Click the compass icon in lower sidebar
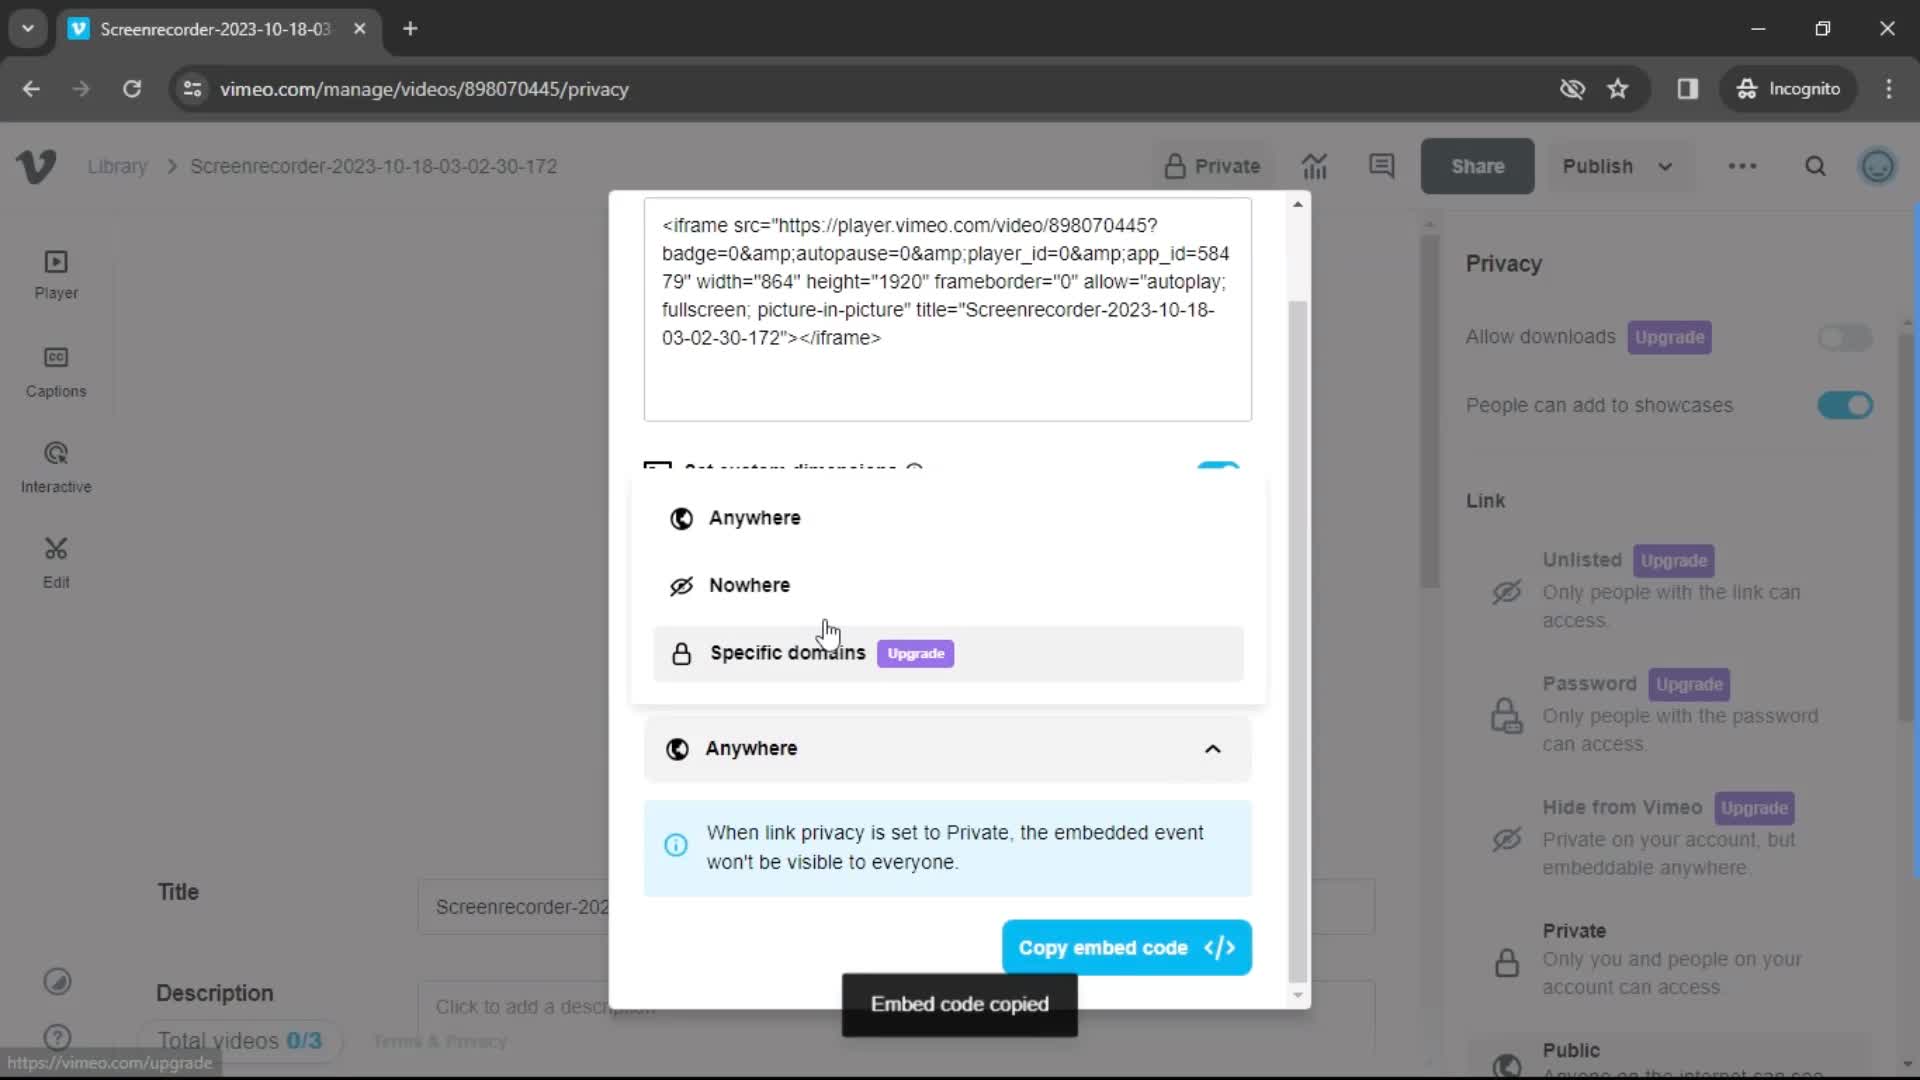 57,982
